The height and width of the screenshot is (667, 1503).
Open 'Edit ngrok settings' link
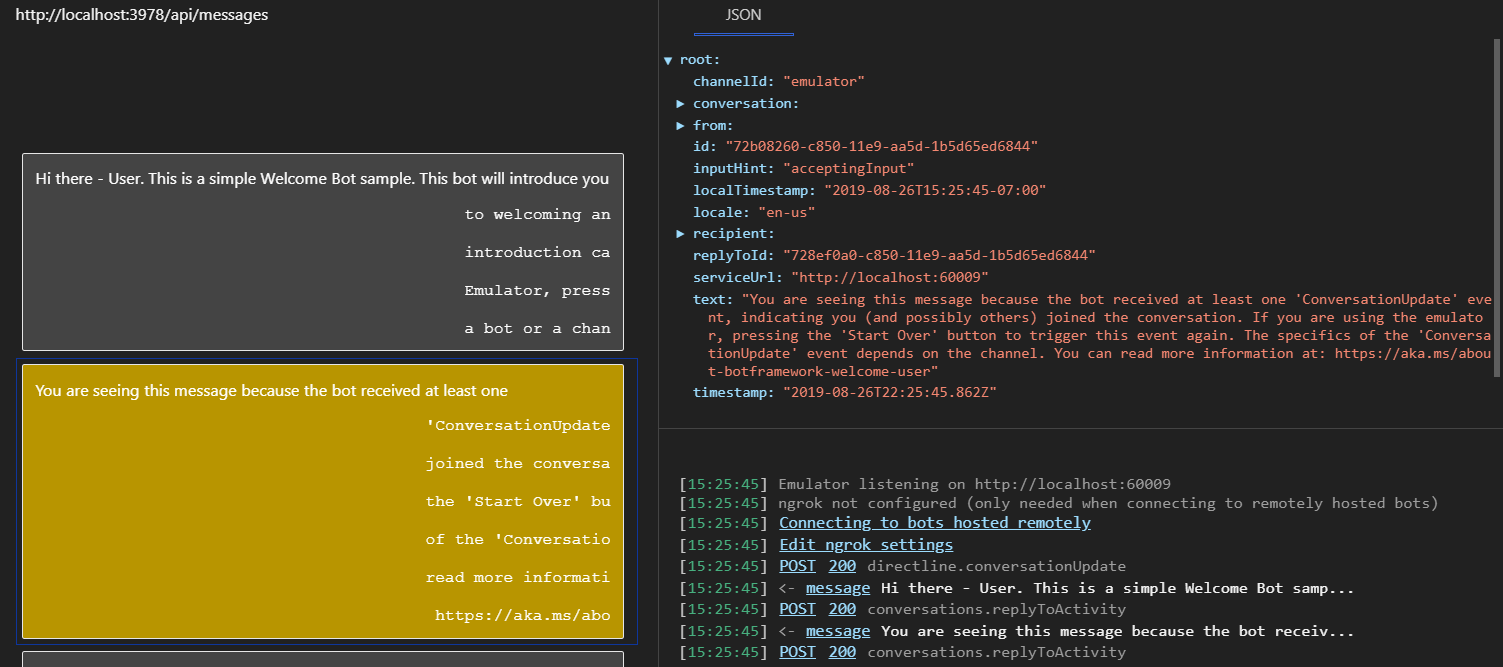[x=866, y=545]
